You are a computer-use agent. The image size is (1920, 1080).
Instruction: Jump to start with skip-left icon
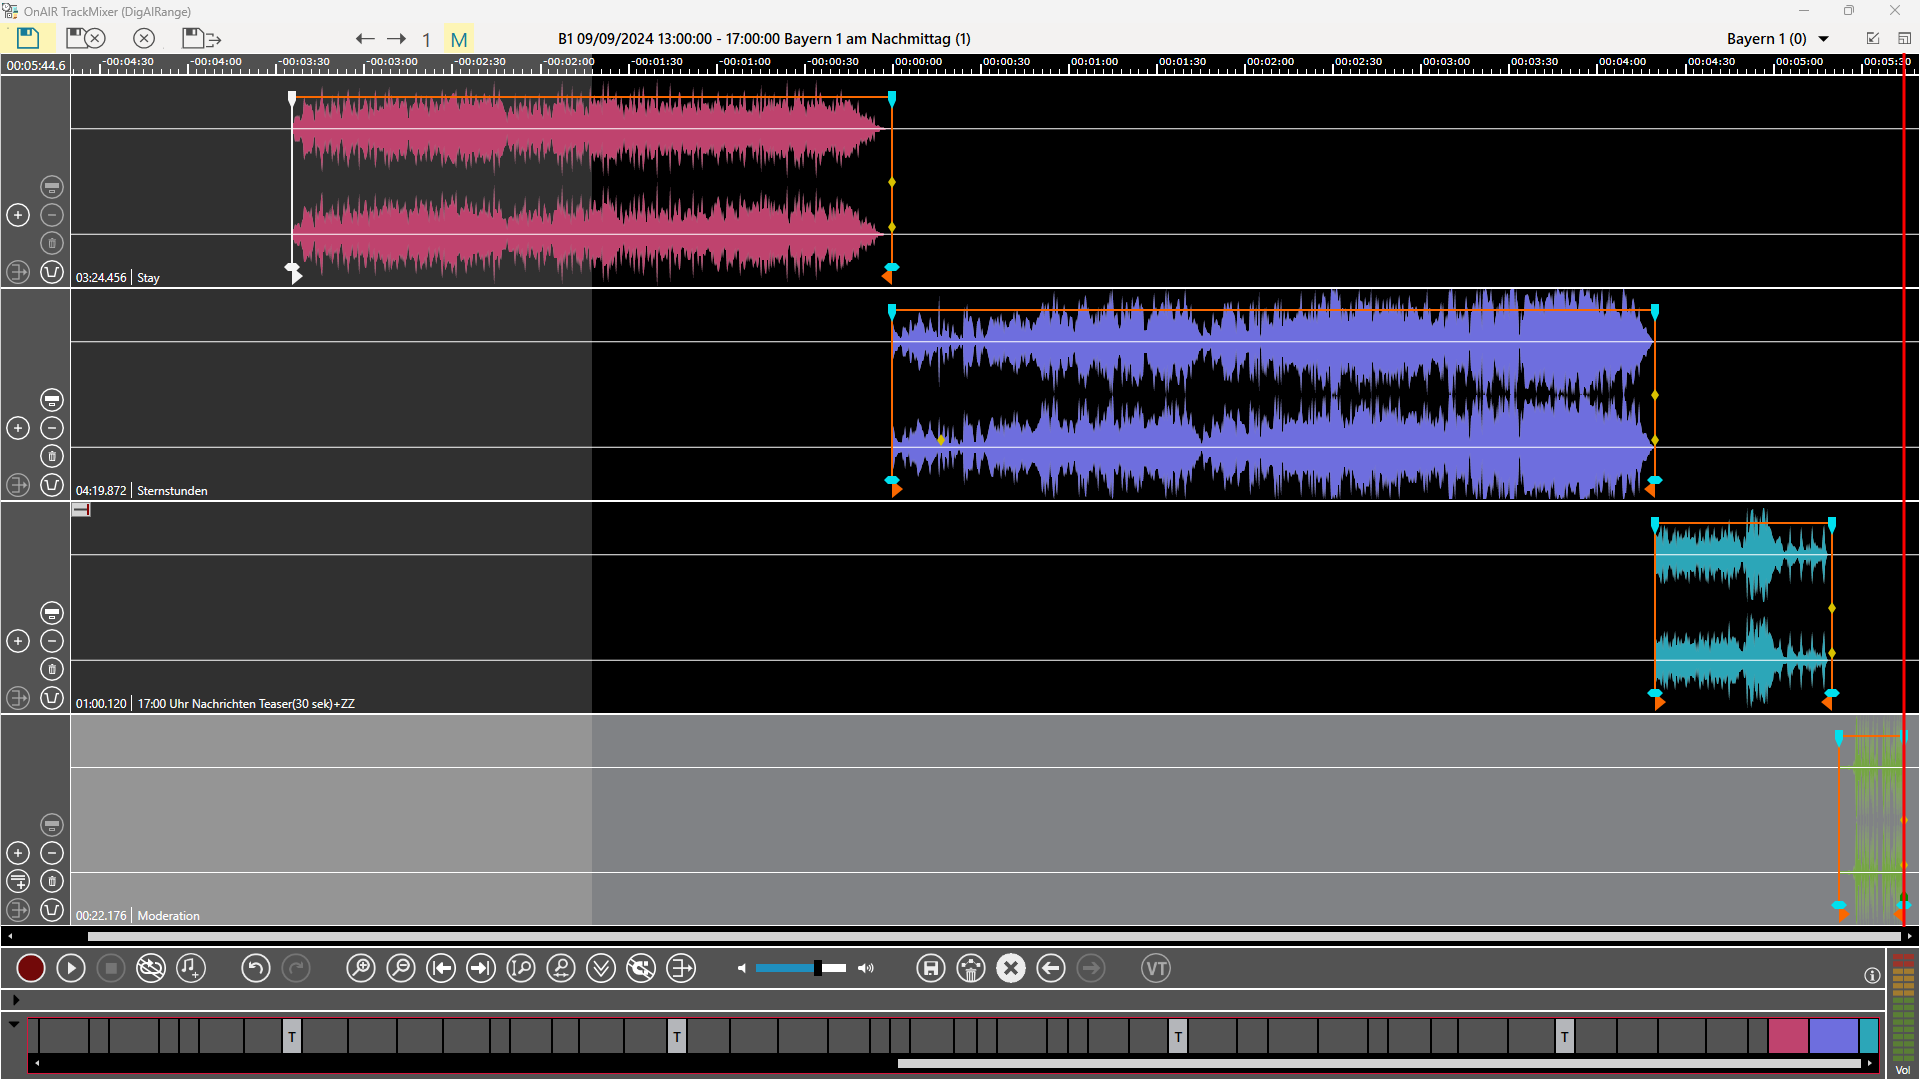[x=440, y=968]
